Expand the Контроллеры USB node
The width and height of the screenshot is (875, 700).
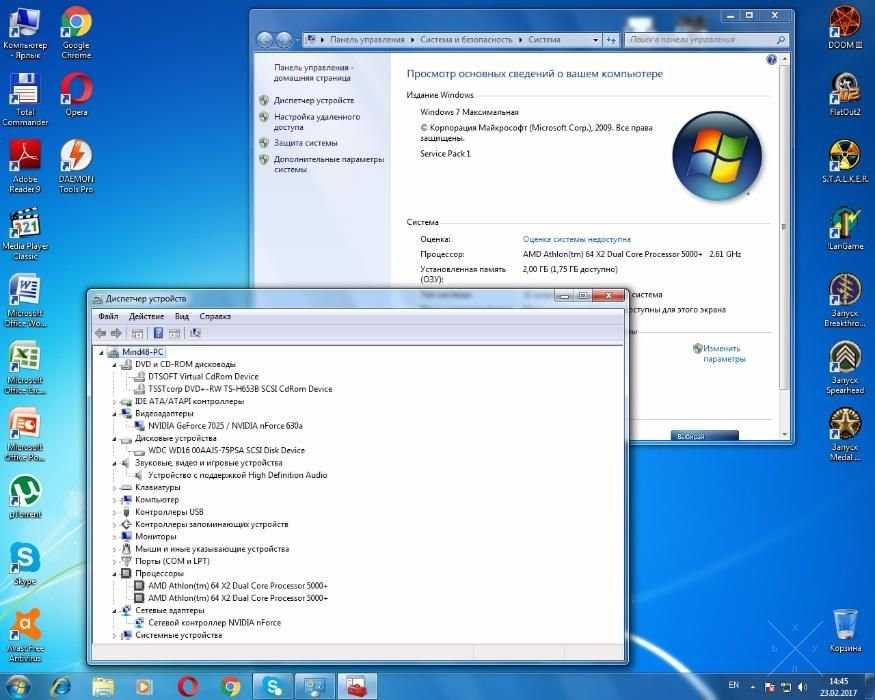(114, 512)
